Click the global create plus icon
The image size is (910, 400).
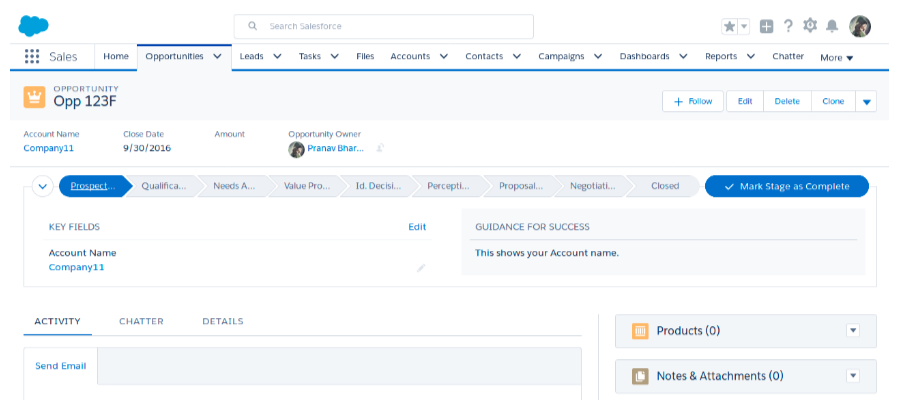point(766,26)
